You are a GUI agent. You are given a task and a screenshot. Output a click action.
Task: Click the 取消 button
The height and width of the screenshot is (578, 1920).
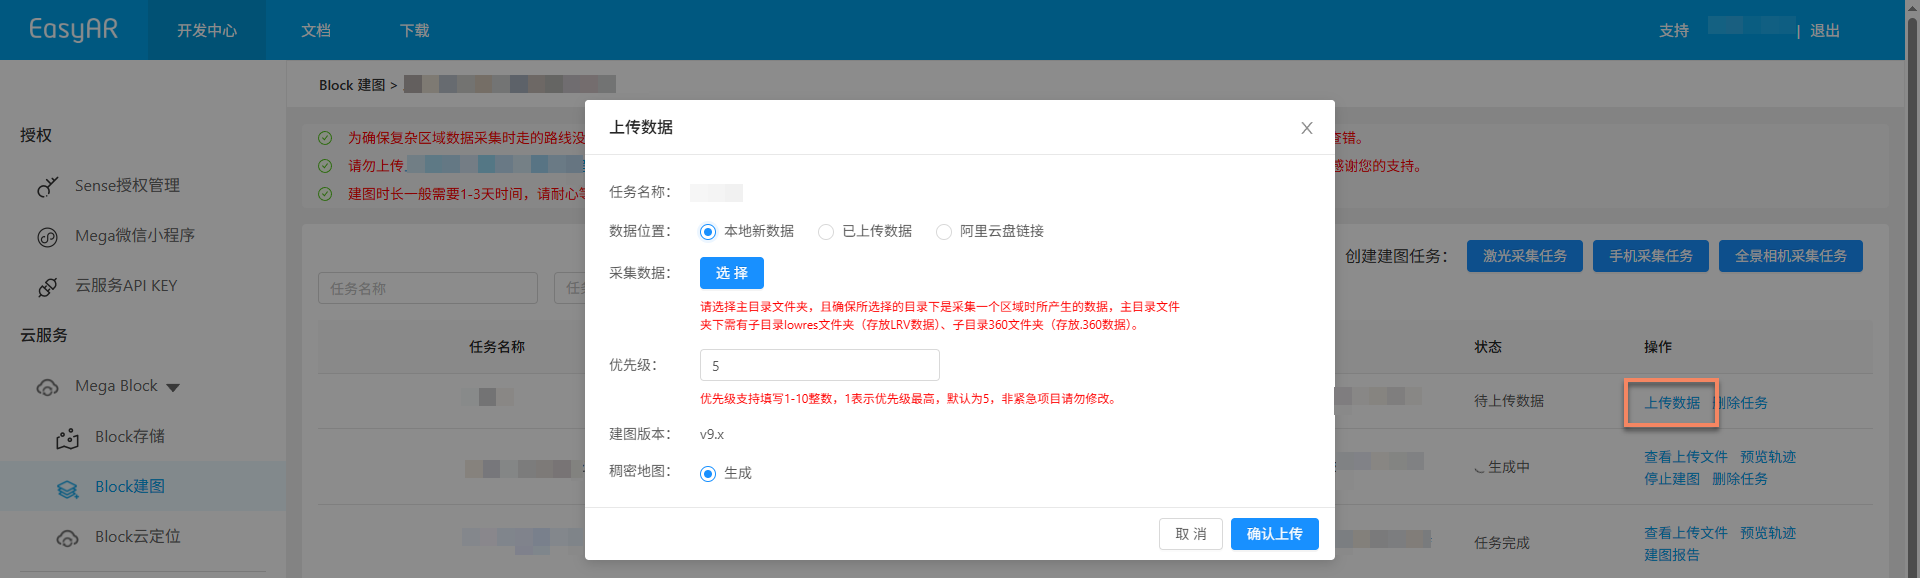(x=1191, y=534)
